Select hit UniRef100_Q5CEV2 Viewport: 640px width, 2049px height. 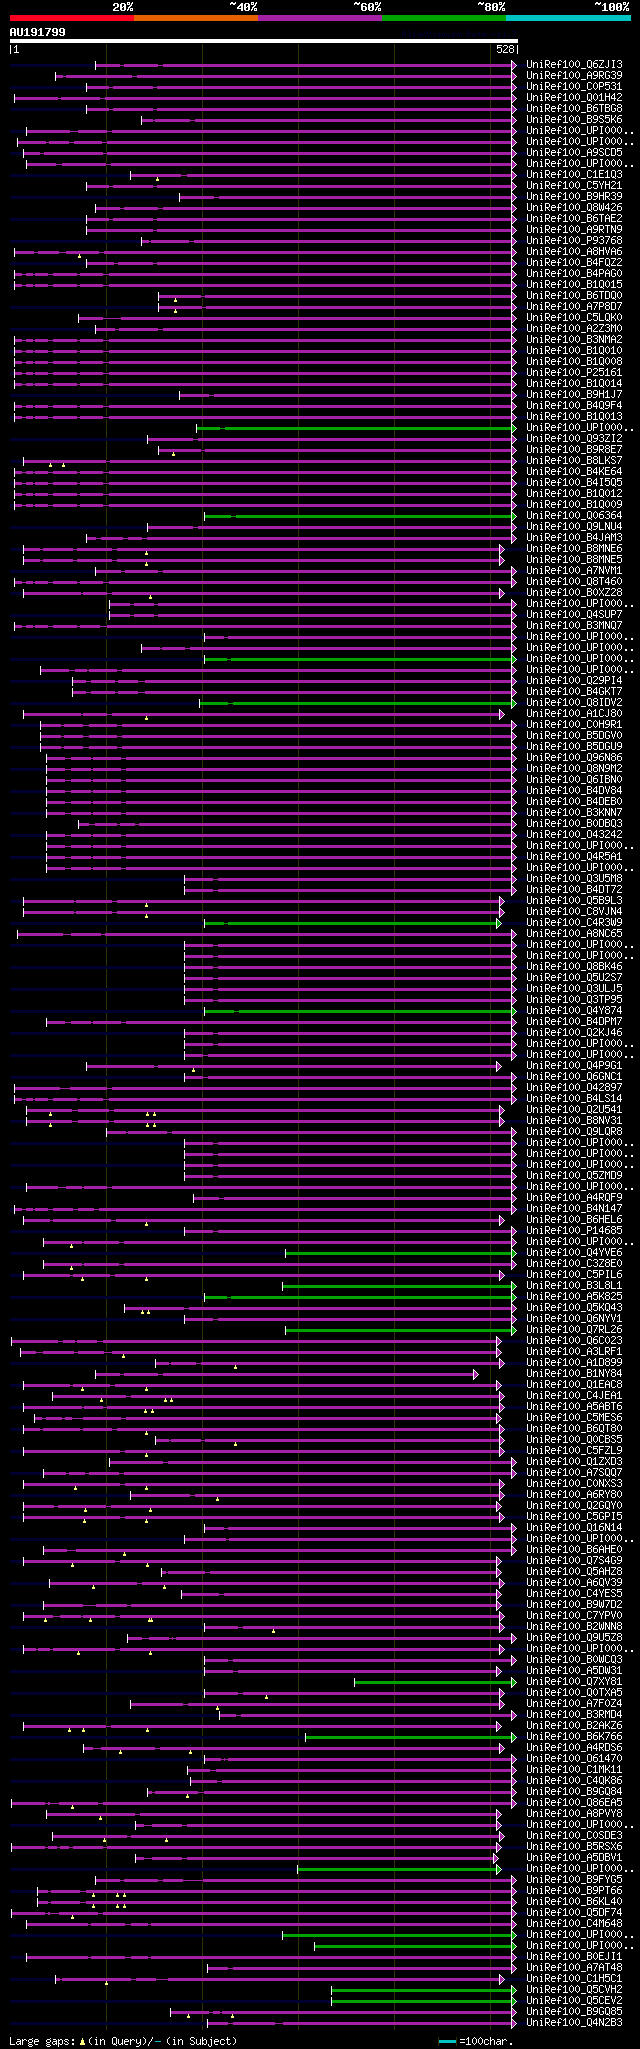(x=574, y=2000)
